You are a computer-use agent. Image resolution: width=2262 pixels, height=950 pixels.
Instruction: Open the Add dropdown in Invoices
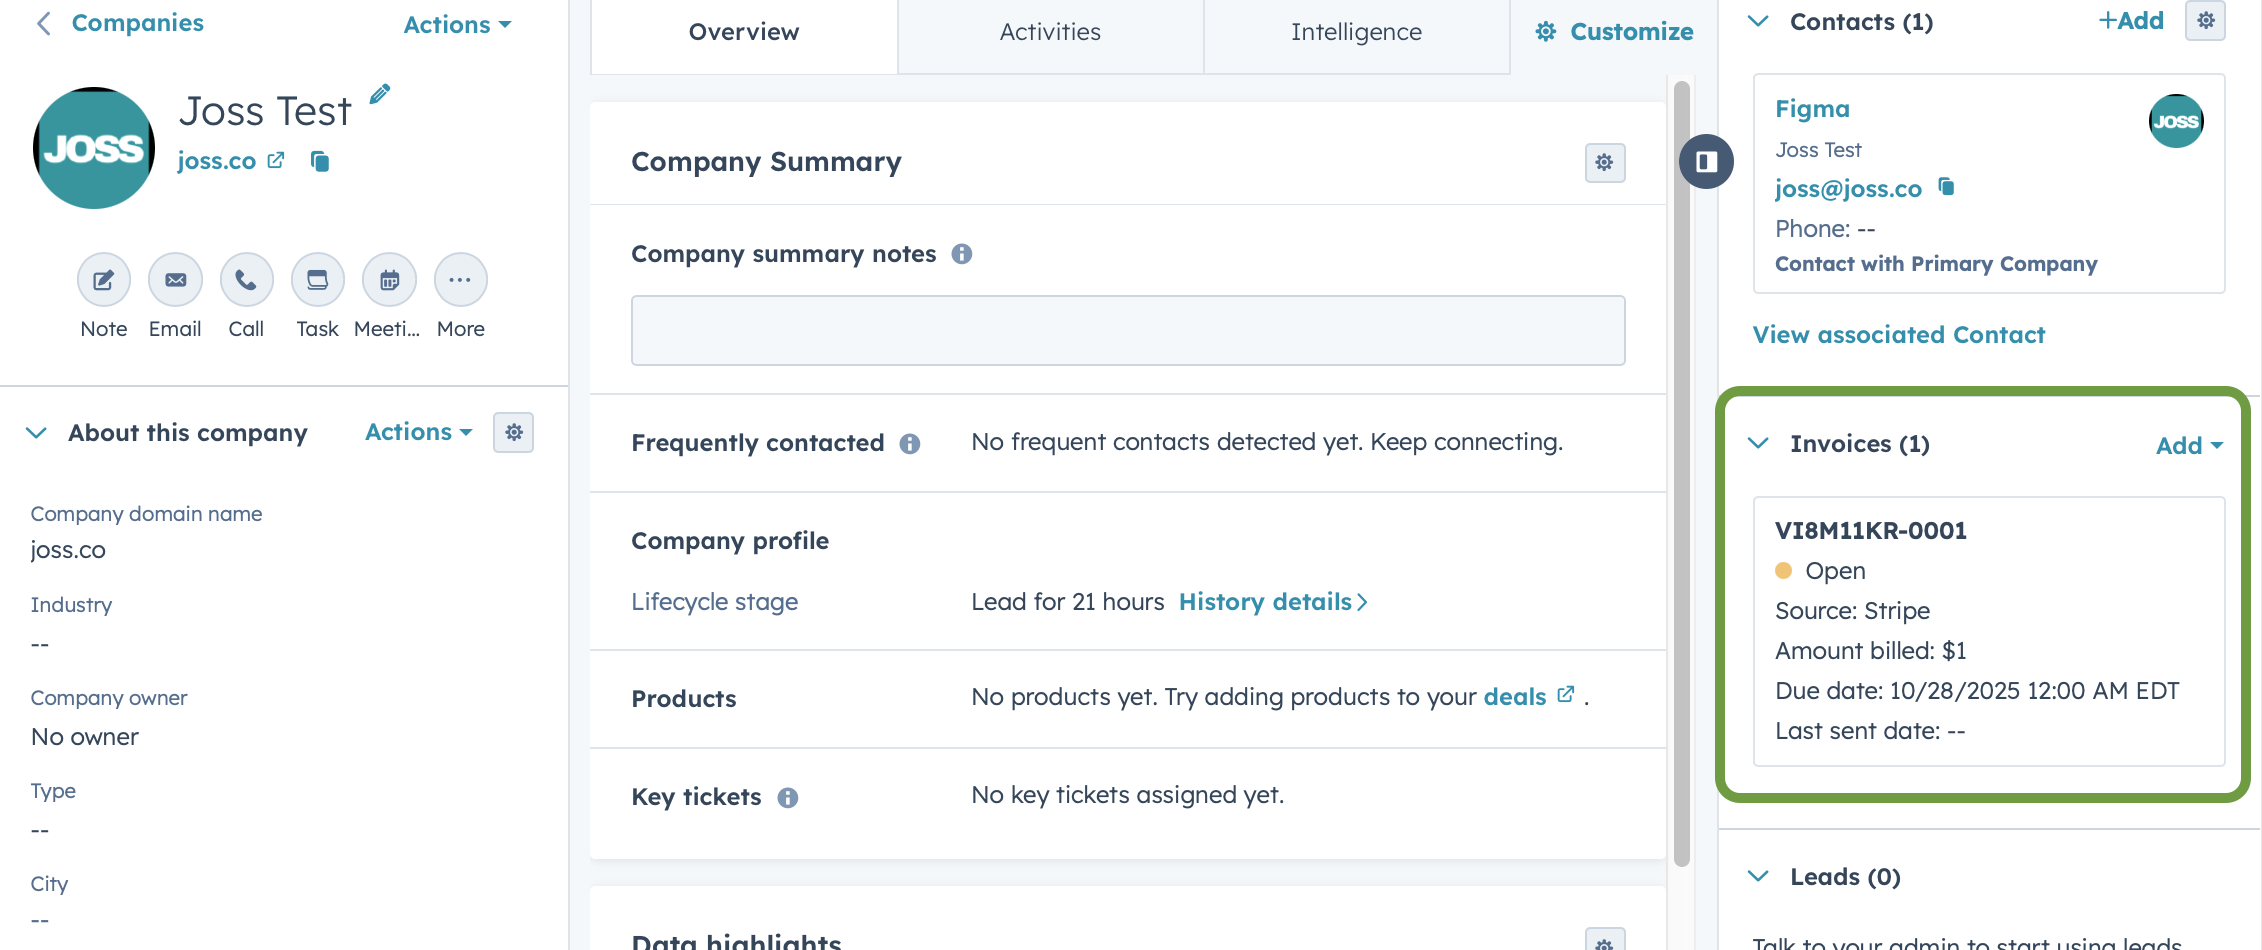[2188, 446]
